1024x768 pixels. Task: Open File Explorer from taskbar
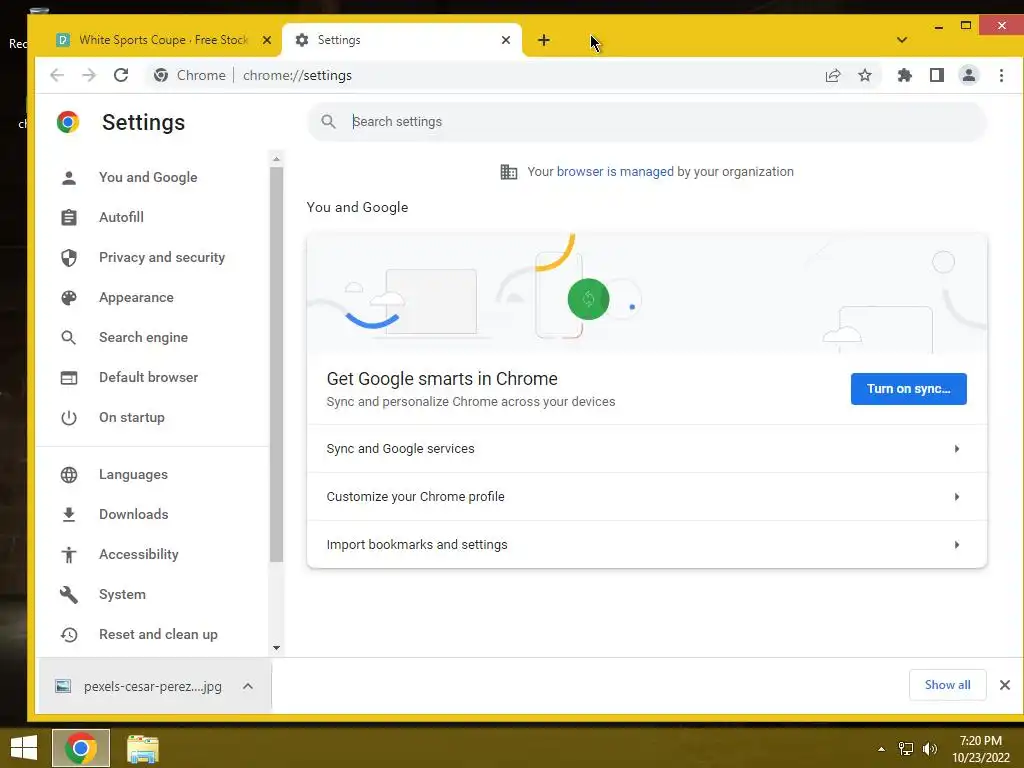point(142,748)
